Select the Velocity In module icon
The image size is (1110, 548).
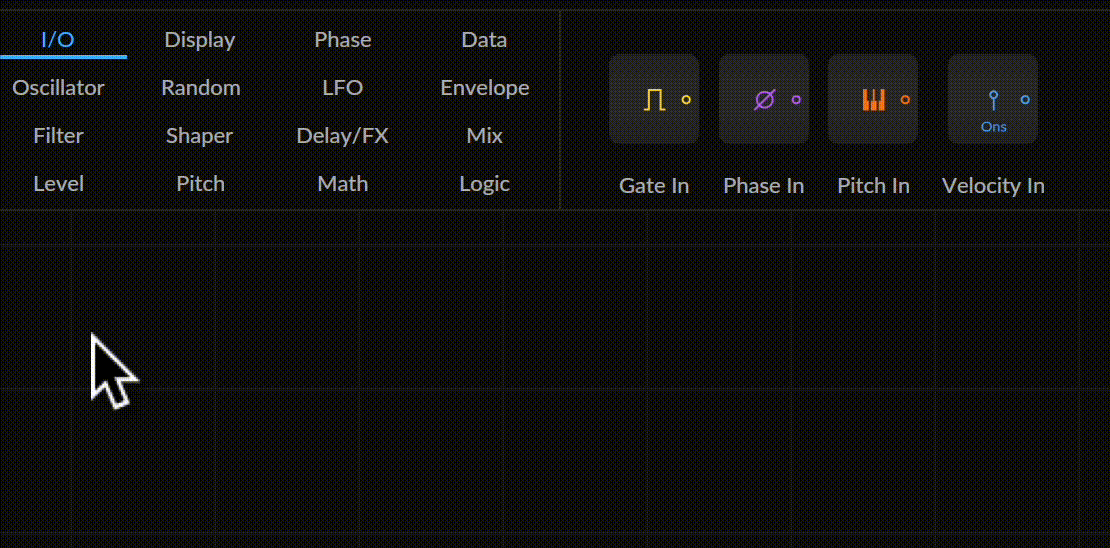tap(993, 99)
